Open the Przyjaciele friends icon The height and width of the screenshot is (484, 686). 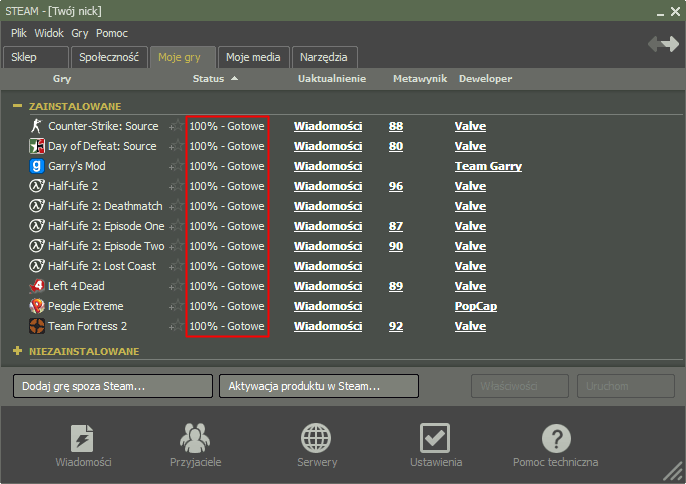(195, 438)
